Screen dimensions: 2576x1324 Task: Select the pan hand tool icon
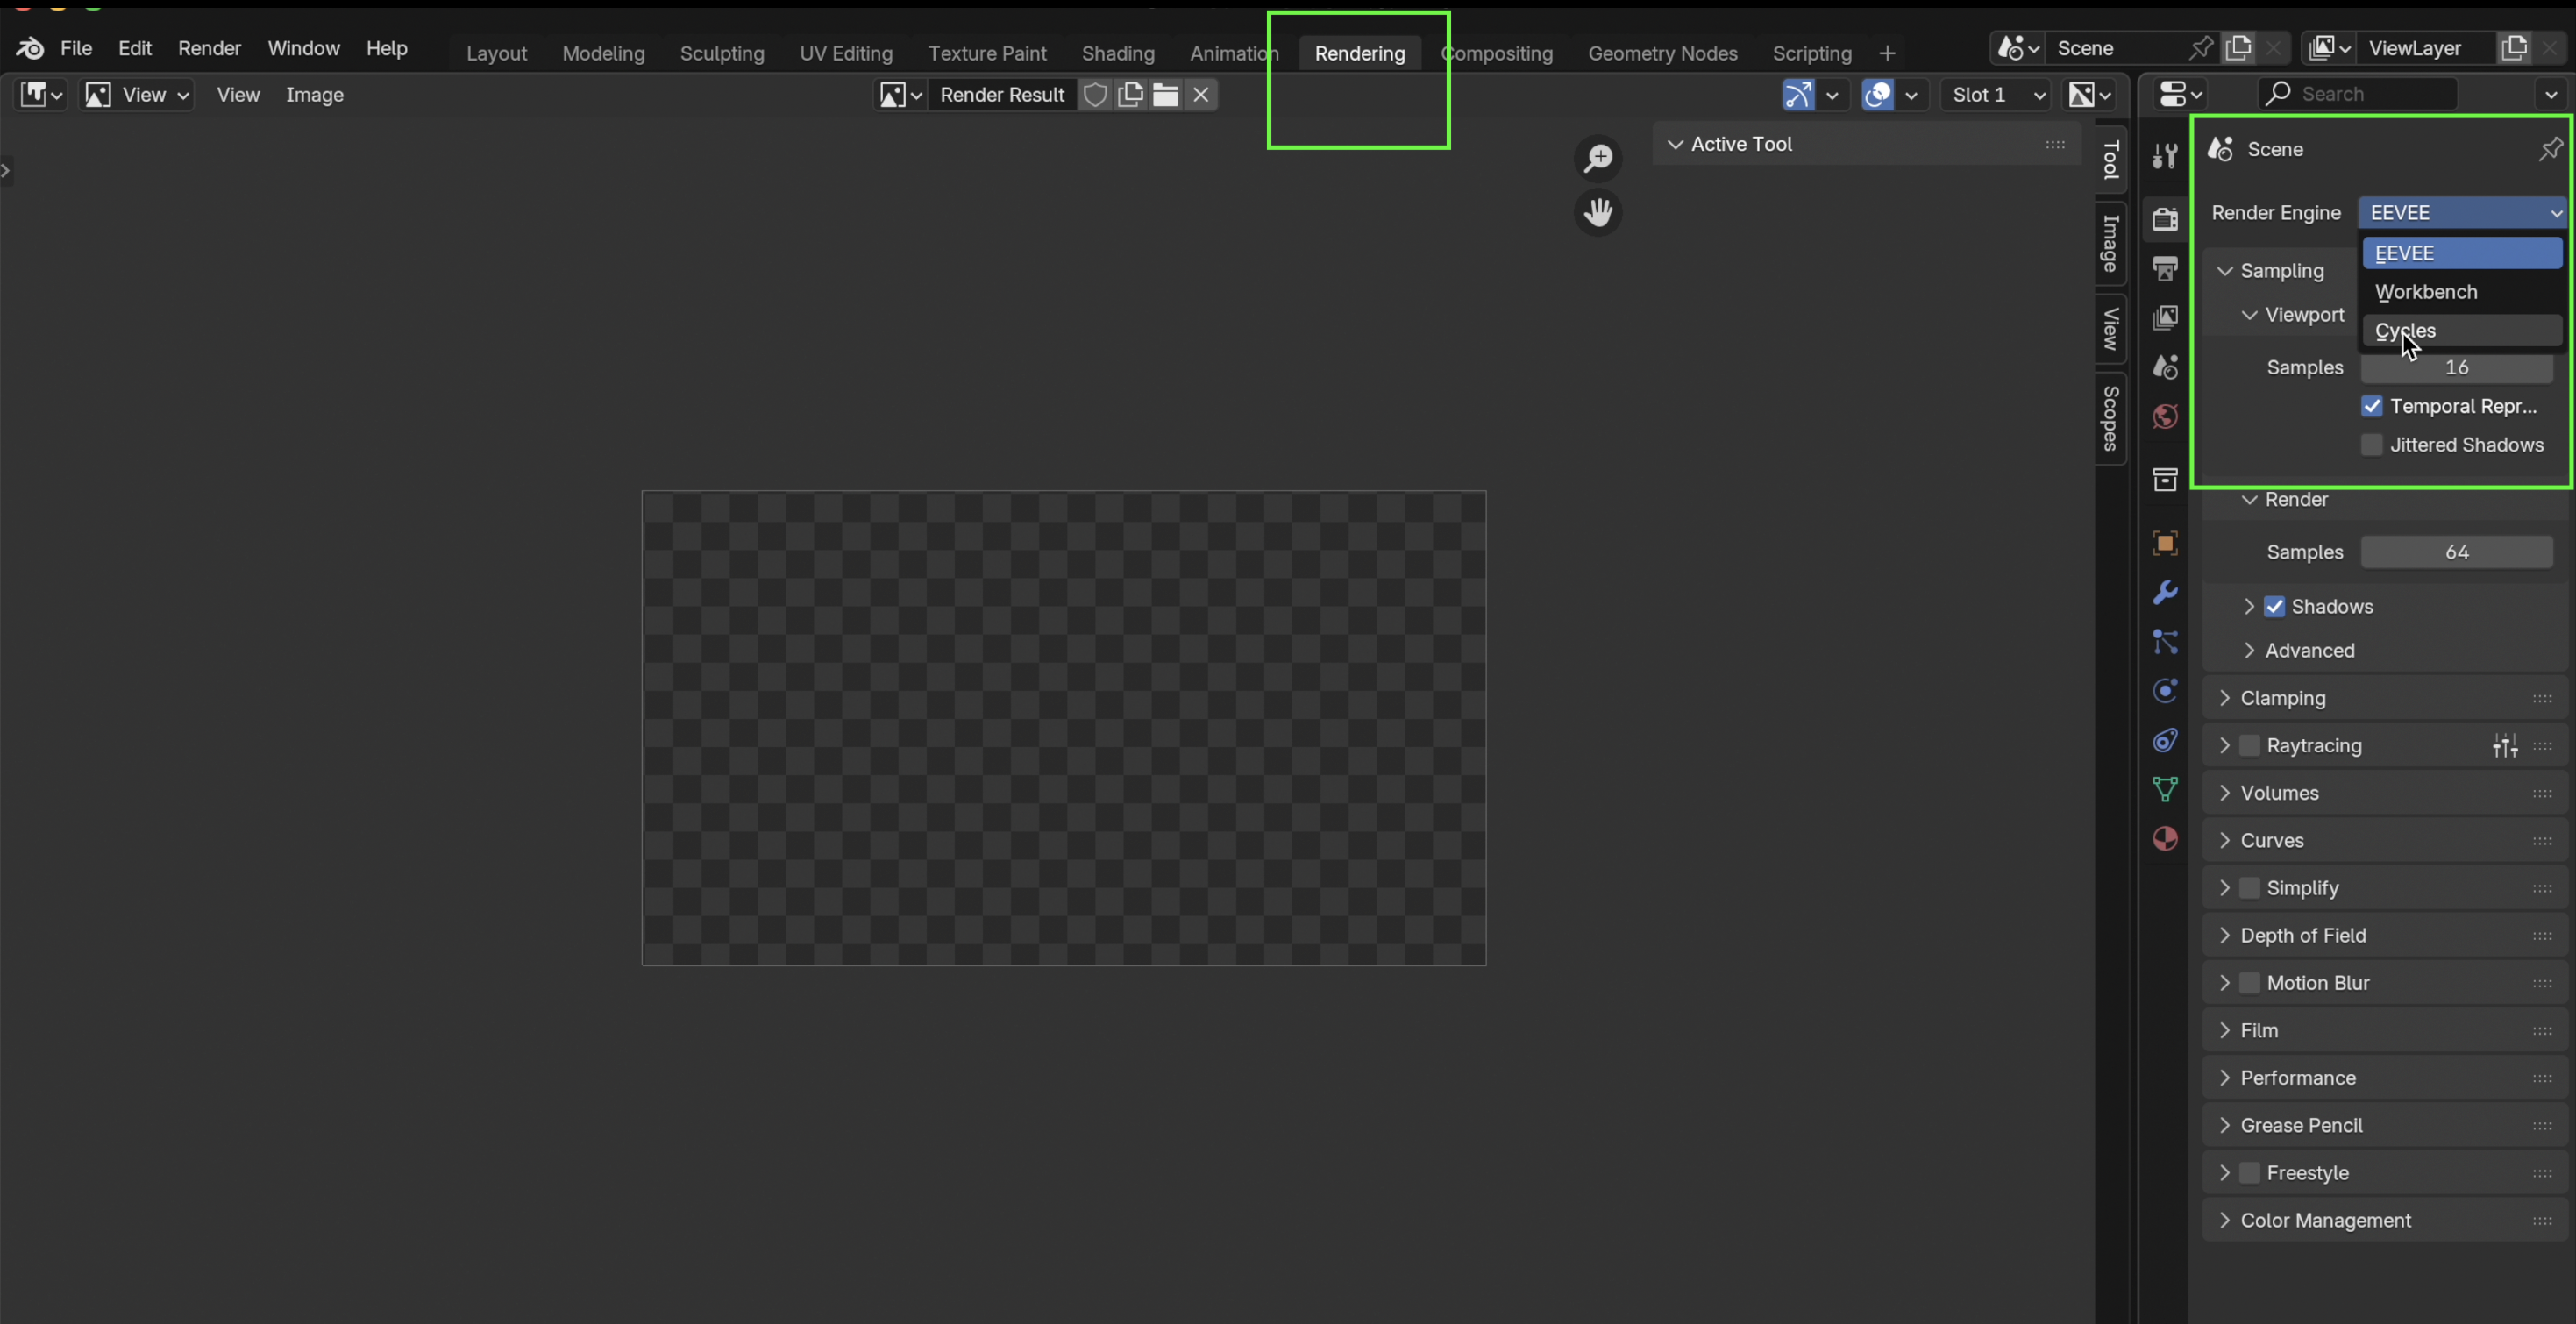tap(1598, 212)
